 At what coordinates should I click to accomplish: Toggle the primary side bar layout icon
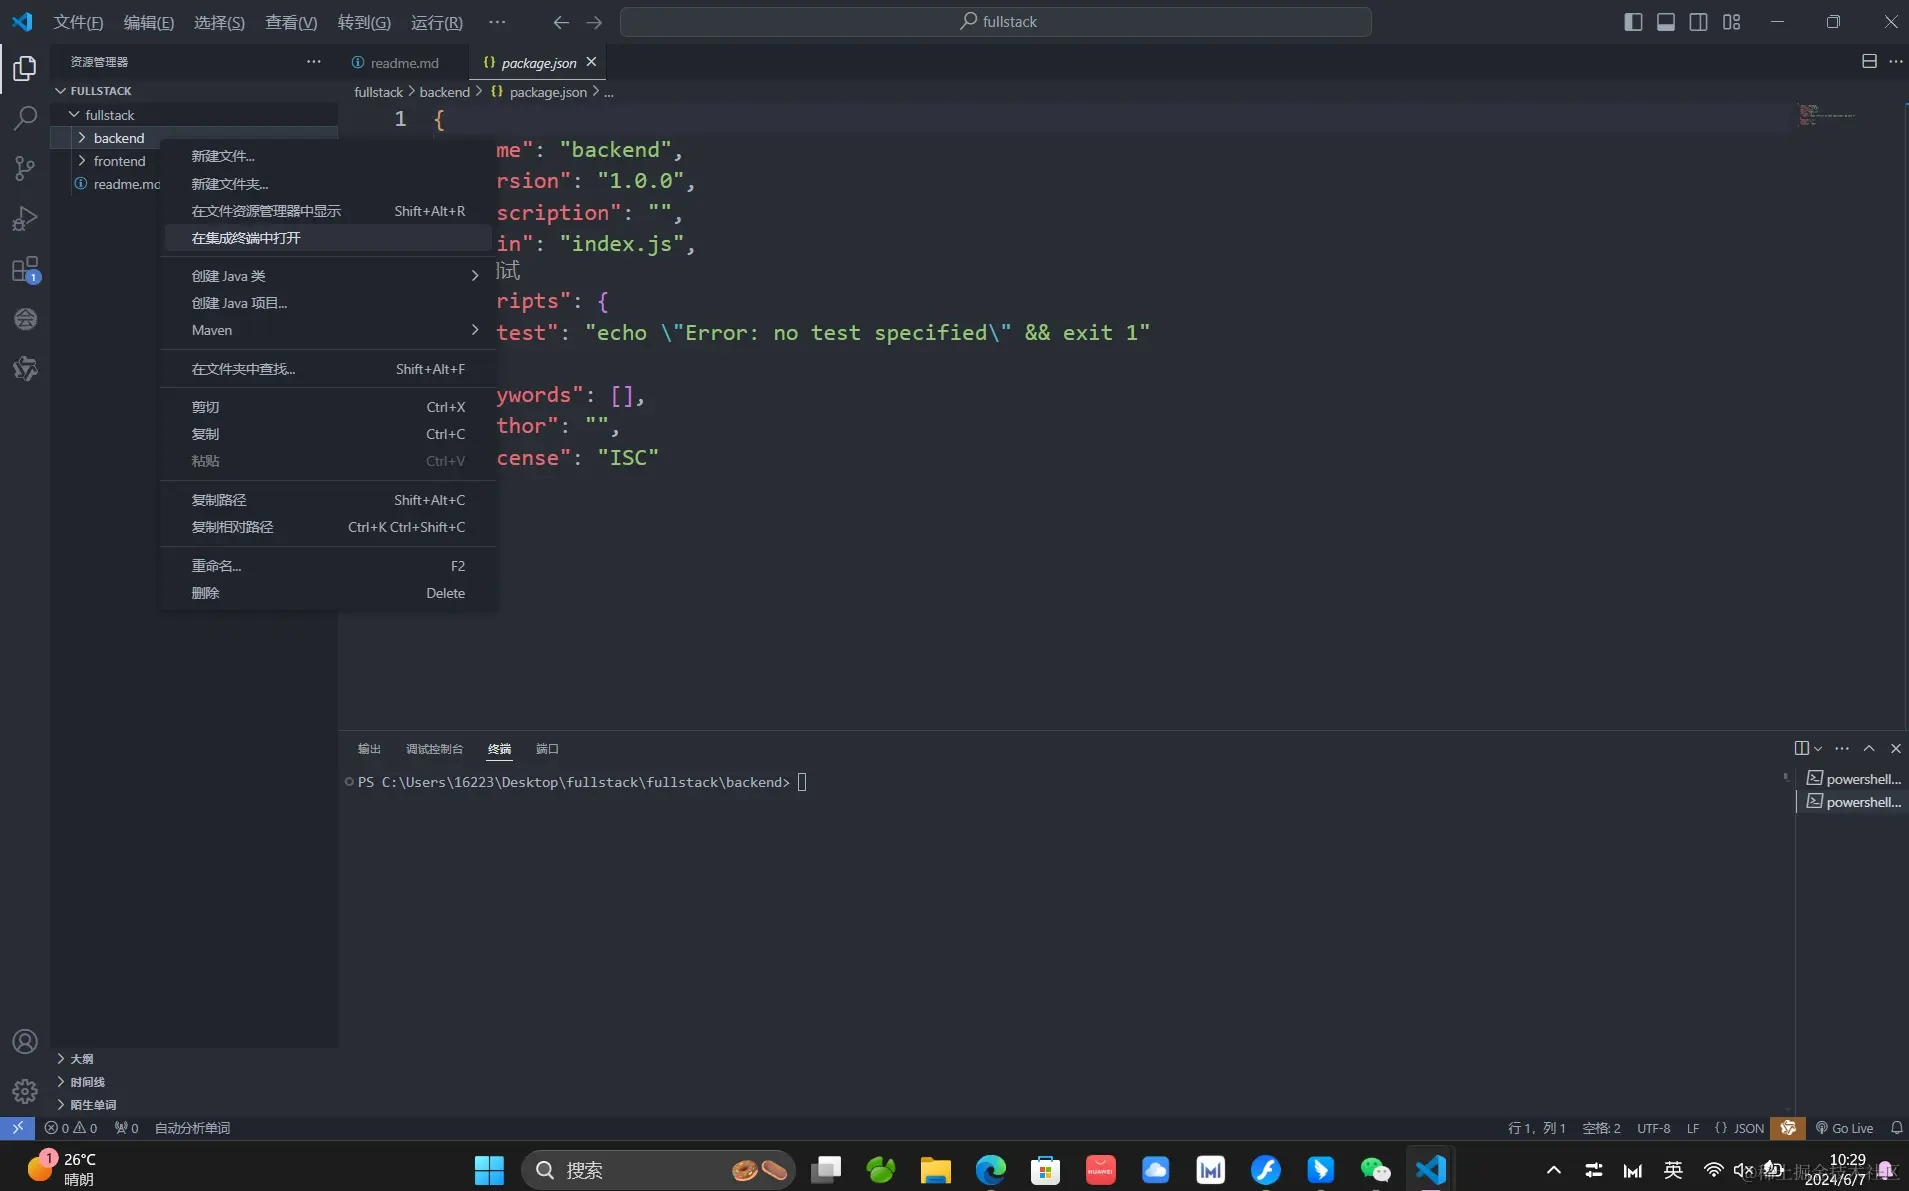(1633, 22)
